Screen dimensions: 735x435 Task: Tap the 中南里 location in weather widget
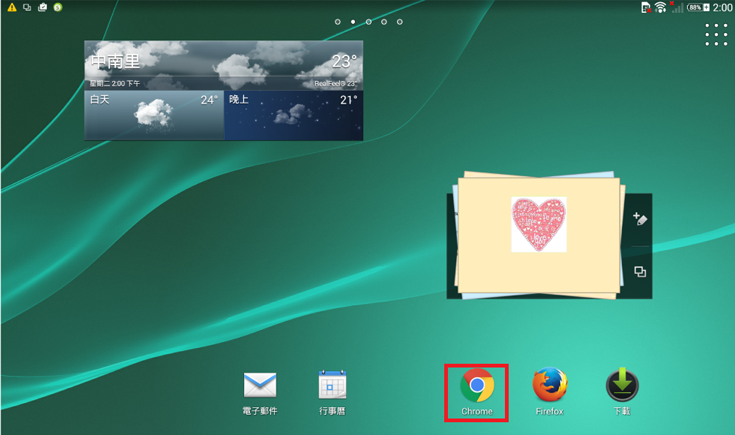click(121, 59)
